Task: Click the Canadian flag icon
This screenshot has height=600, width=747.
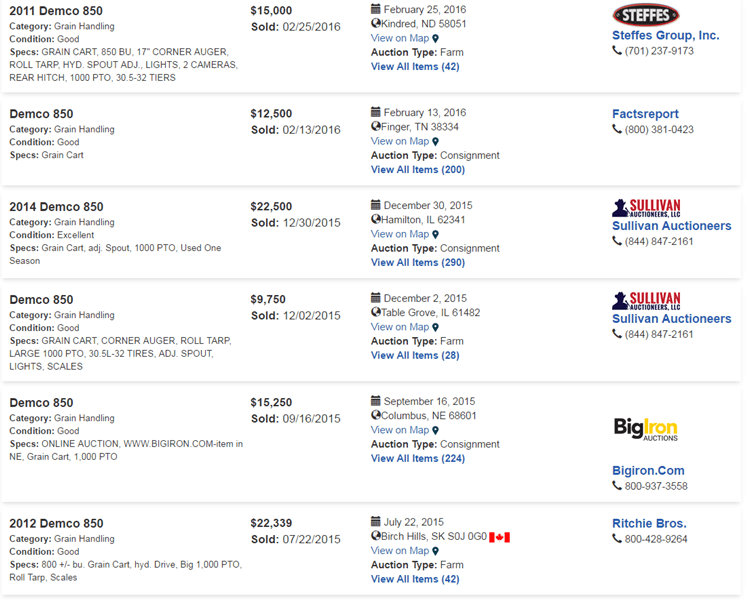Action: tap(499, 537)
